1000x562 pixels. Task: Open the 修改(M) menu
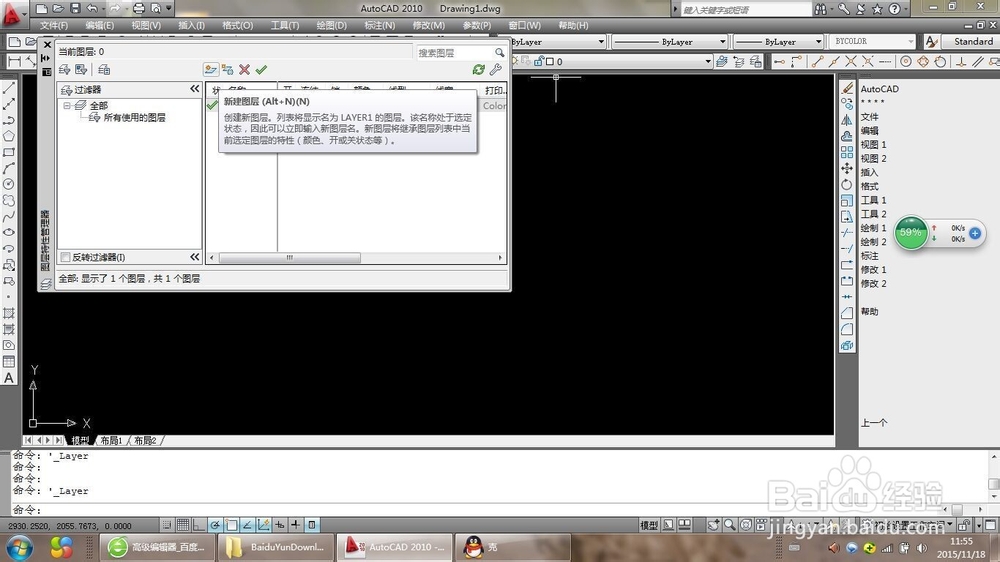[x=429, y=26]
